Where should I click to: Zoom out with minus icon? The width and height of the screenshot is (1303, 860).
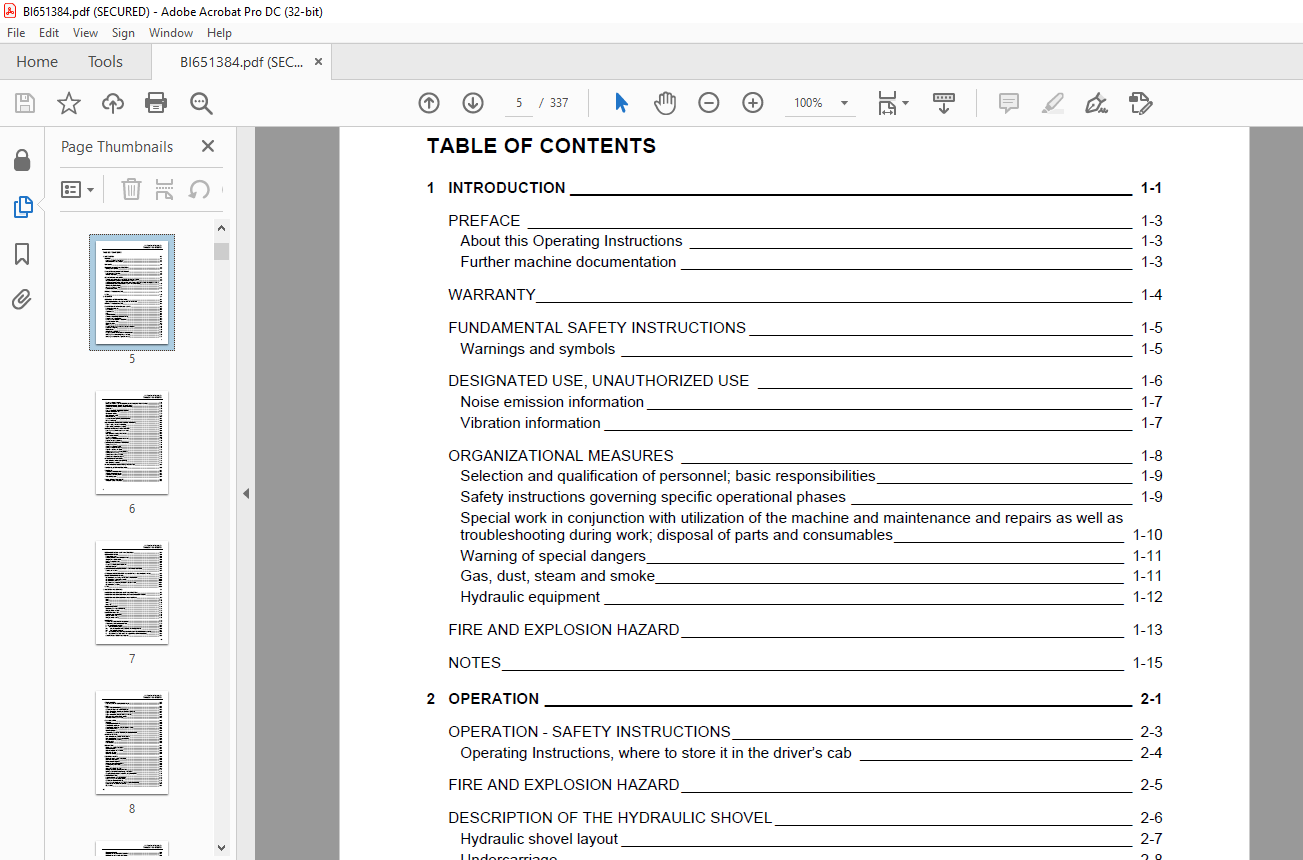(709, 103)
